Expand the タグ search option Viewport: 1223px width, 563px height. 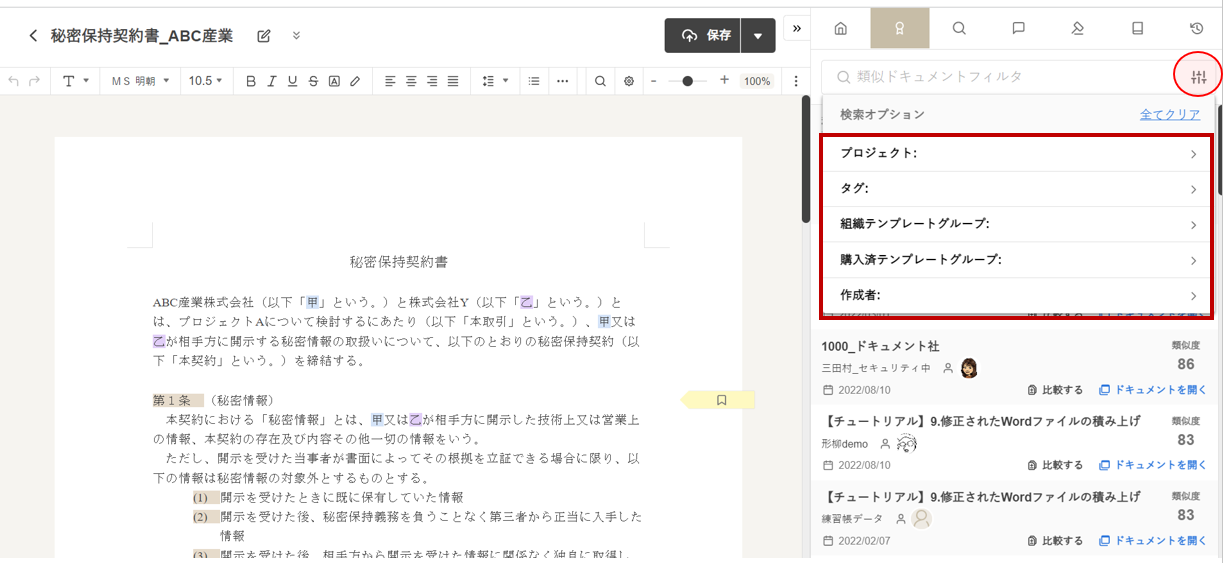coord(1016,189)
